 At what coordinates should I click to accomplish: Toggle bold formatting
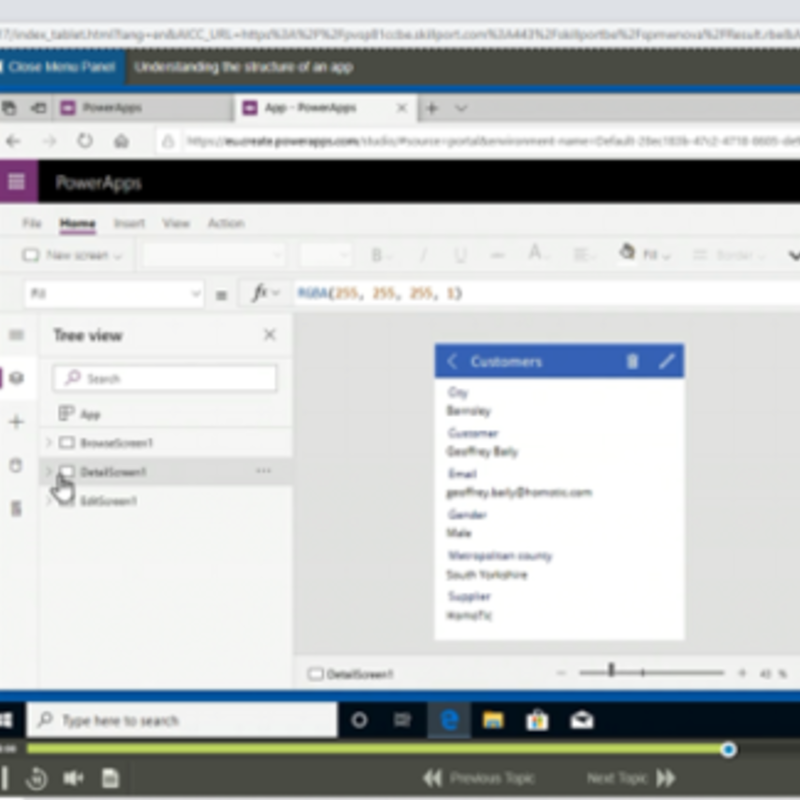point(377,255)
